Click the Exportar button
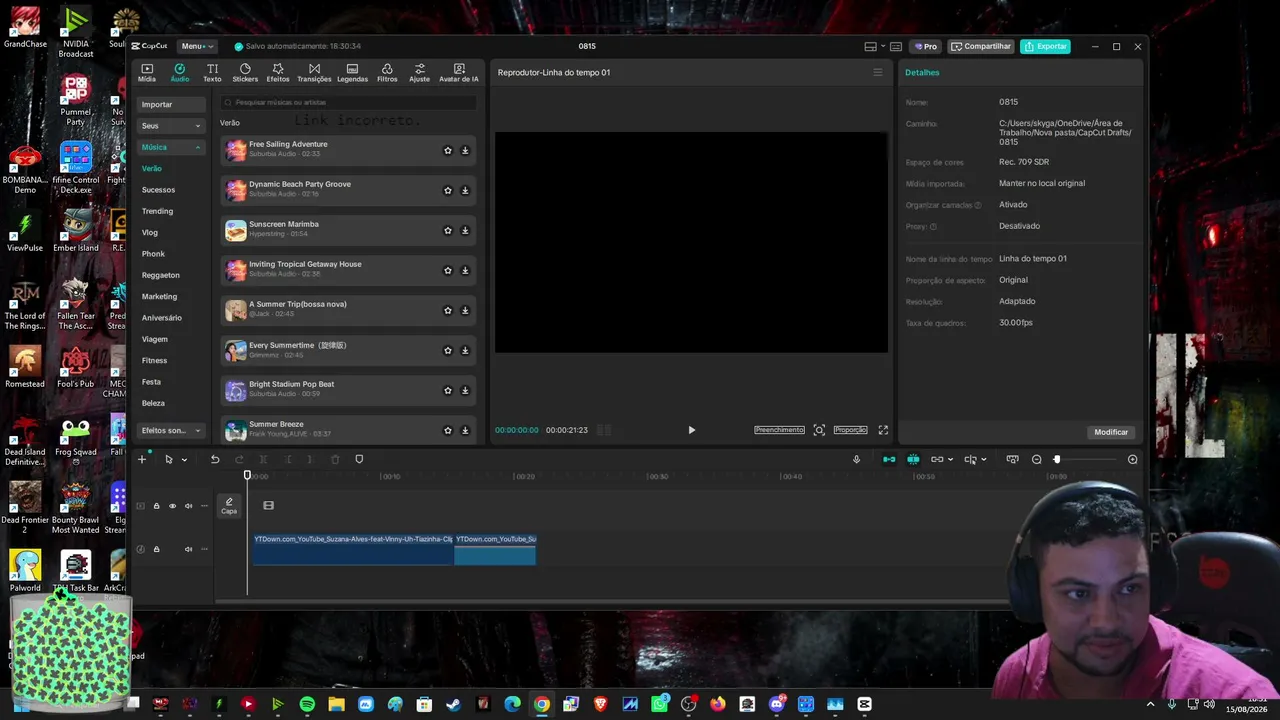Image resolution: width=1280 pixels, height=720 pixels. click(x=1045, y=46)
